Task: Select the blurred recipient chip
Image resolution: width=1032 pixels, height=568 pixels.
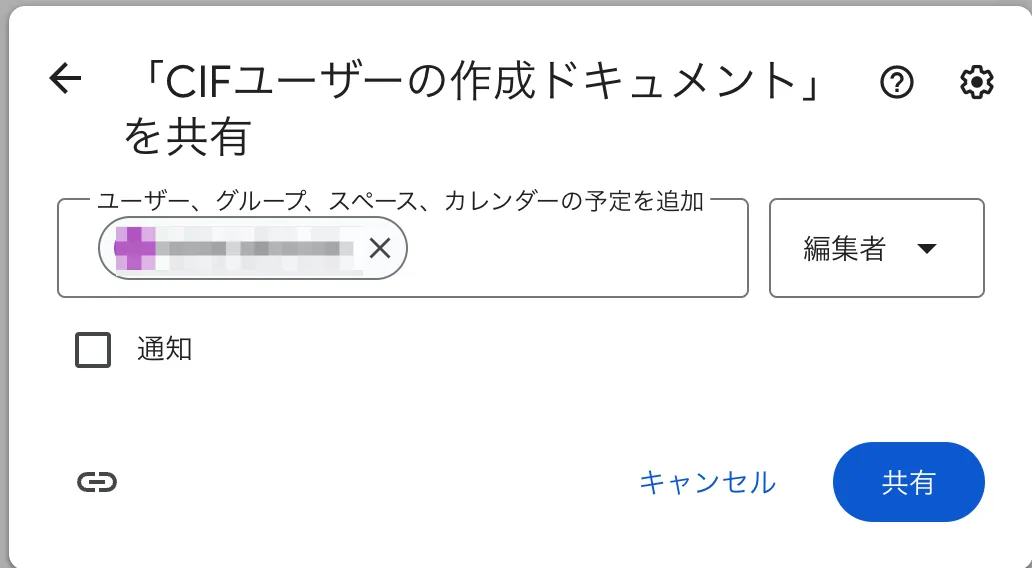Action: click(x=250, y=248)
